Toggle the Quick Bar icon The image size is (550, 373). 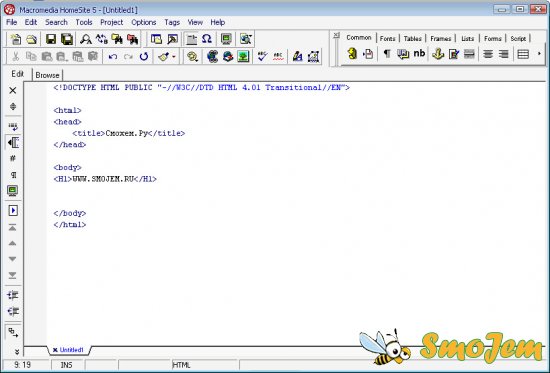pyautogui.click(x=191, y=39)
